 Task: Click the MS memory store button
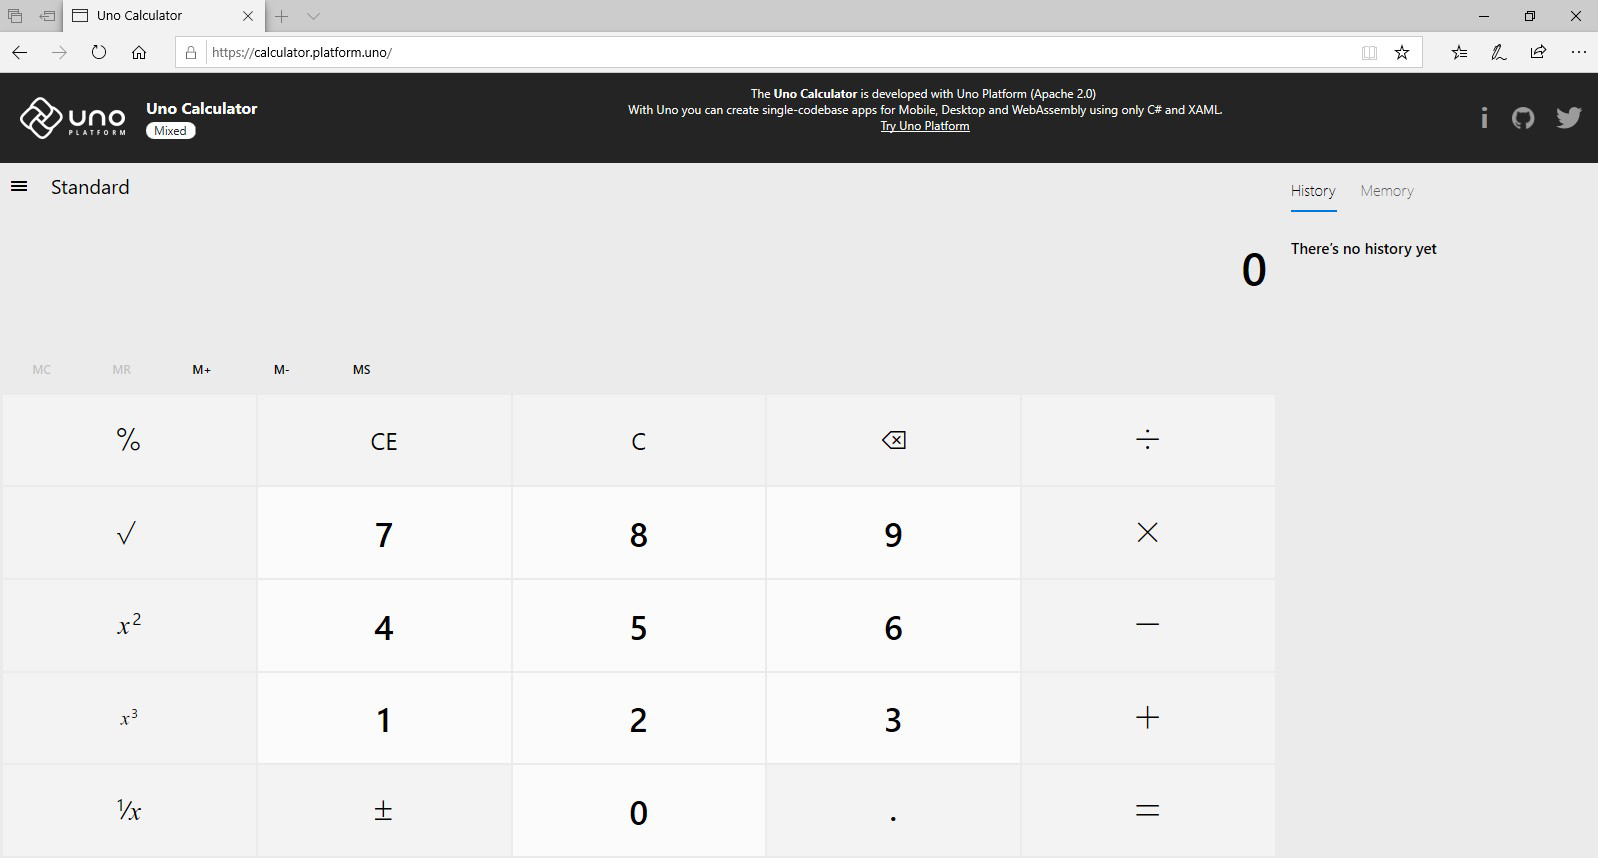362,370
